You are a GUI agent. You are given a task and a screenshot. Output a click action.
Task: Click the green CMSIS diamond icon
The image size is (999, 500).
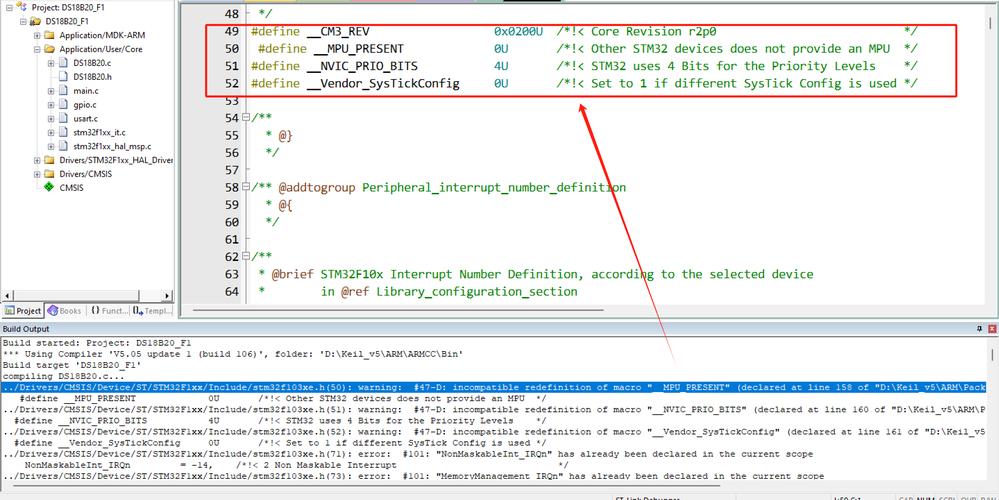pos(49,187)
